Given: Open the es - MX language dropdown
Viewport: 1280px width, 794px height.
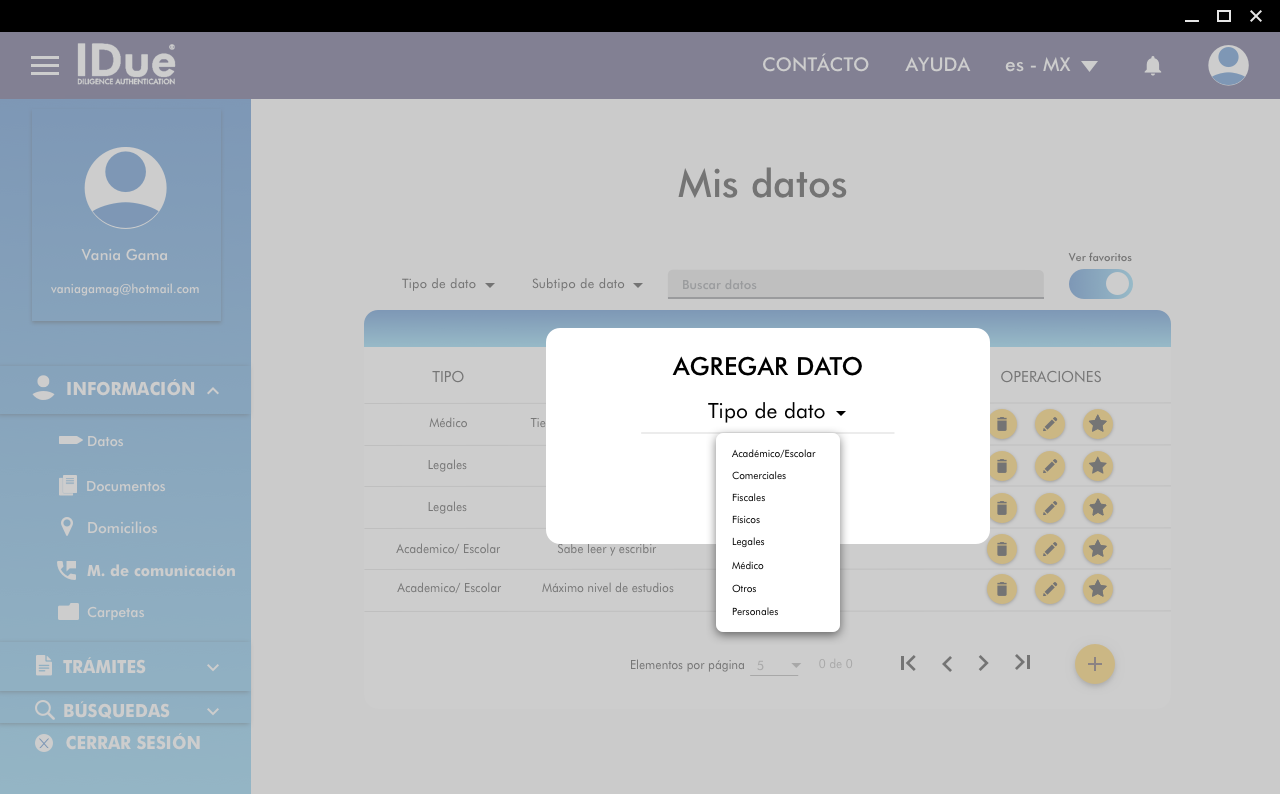Looking at the screenshot, I should tap(1051, 65).
